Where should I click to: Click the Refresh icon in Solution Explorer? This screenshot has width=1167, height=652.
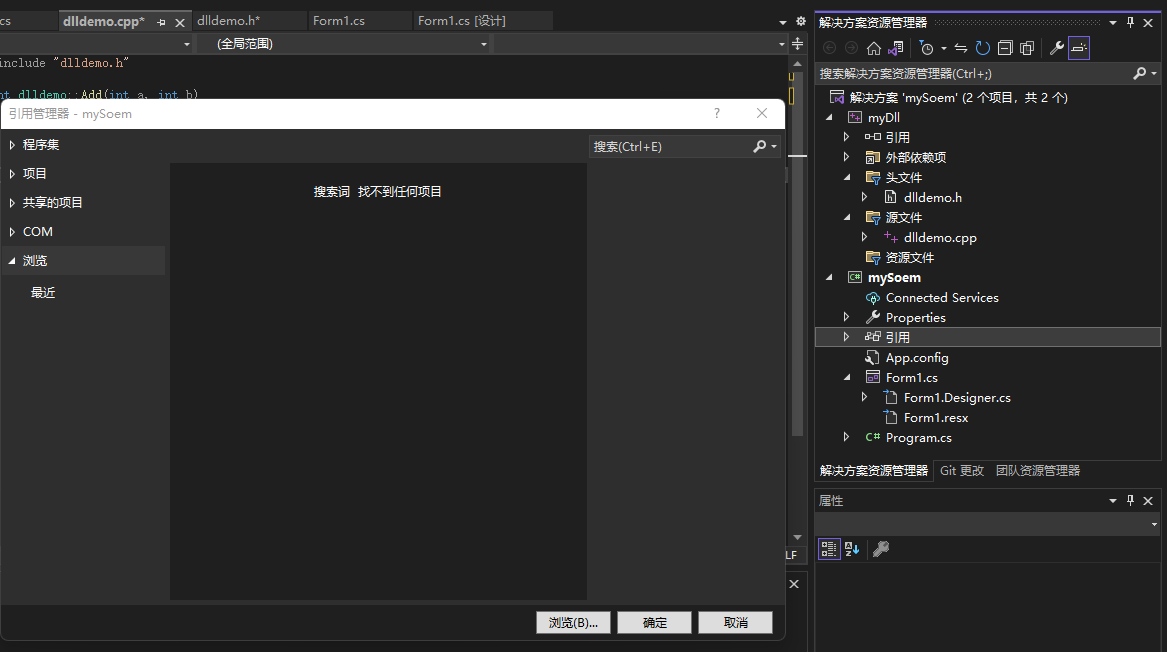point(982,48)
